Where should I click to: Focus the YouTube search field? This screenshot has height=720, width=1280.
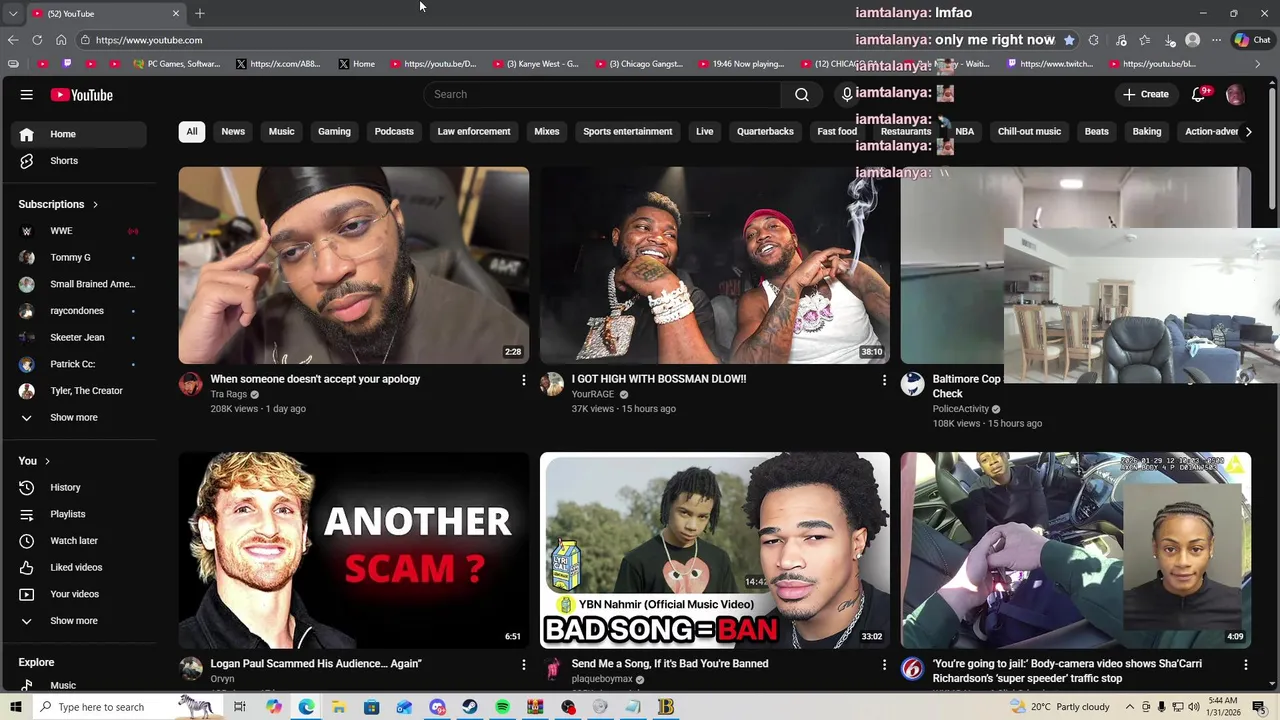point(602,94)
